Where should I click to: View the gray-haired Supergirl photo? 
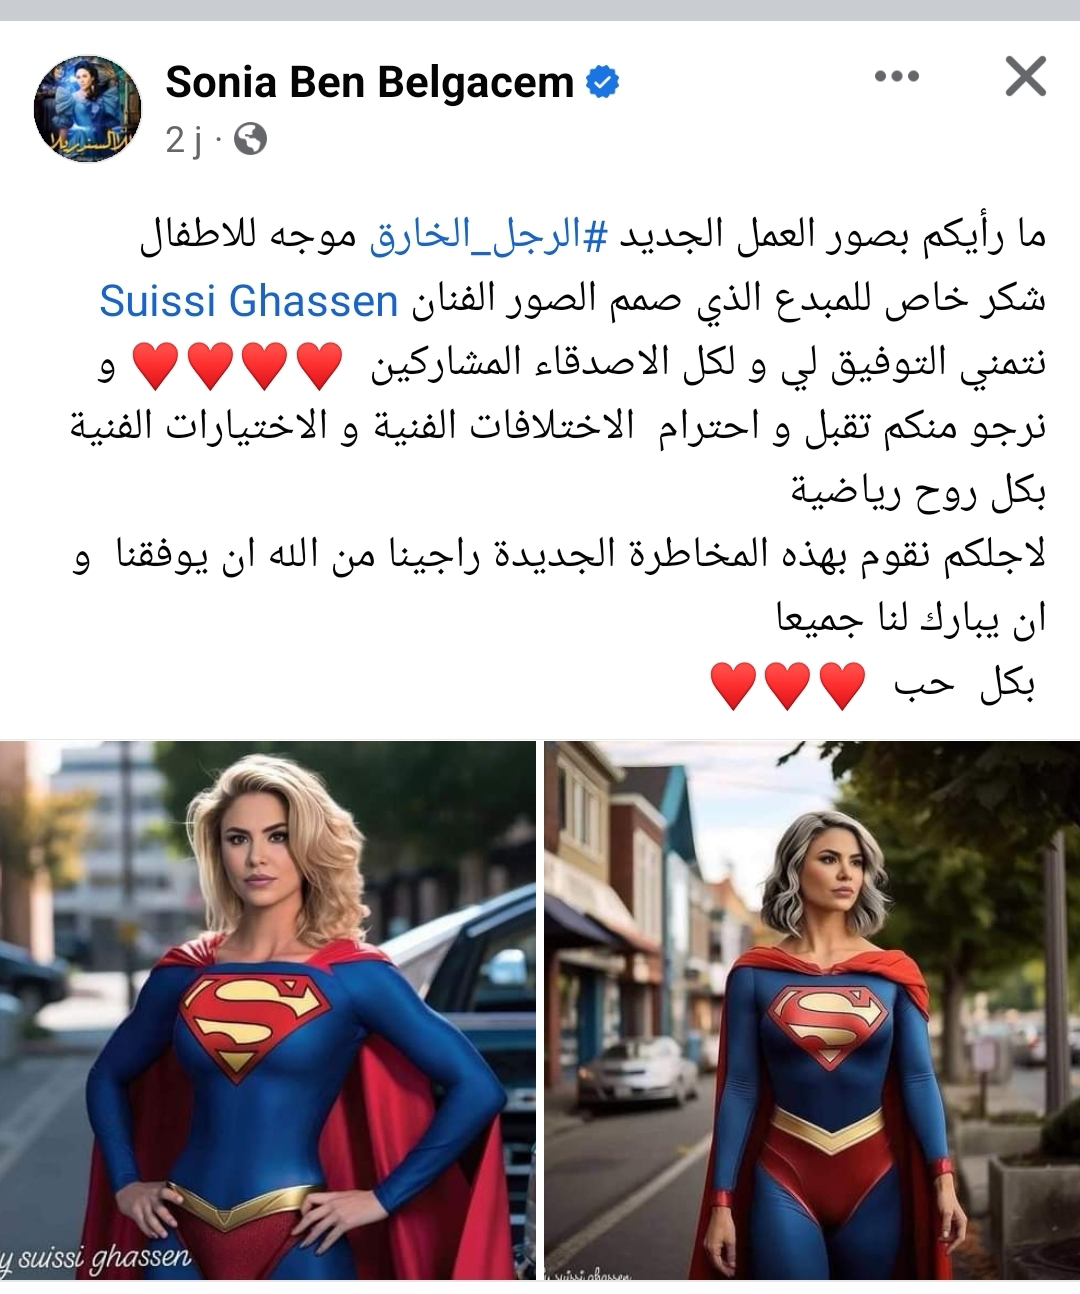(812, 1010)
